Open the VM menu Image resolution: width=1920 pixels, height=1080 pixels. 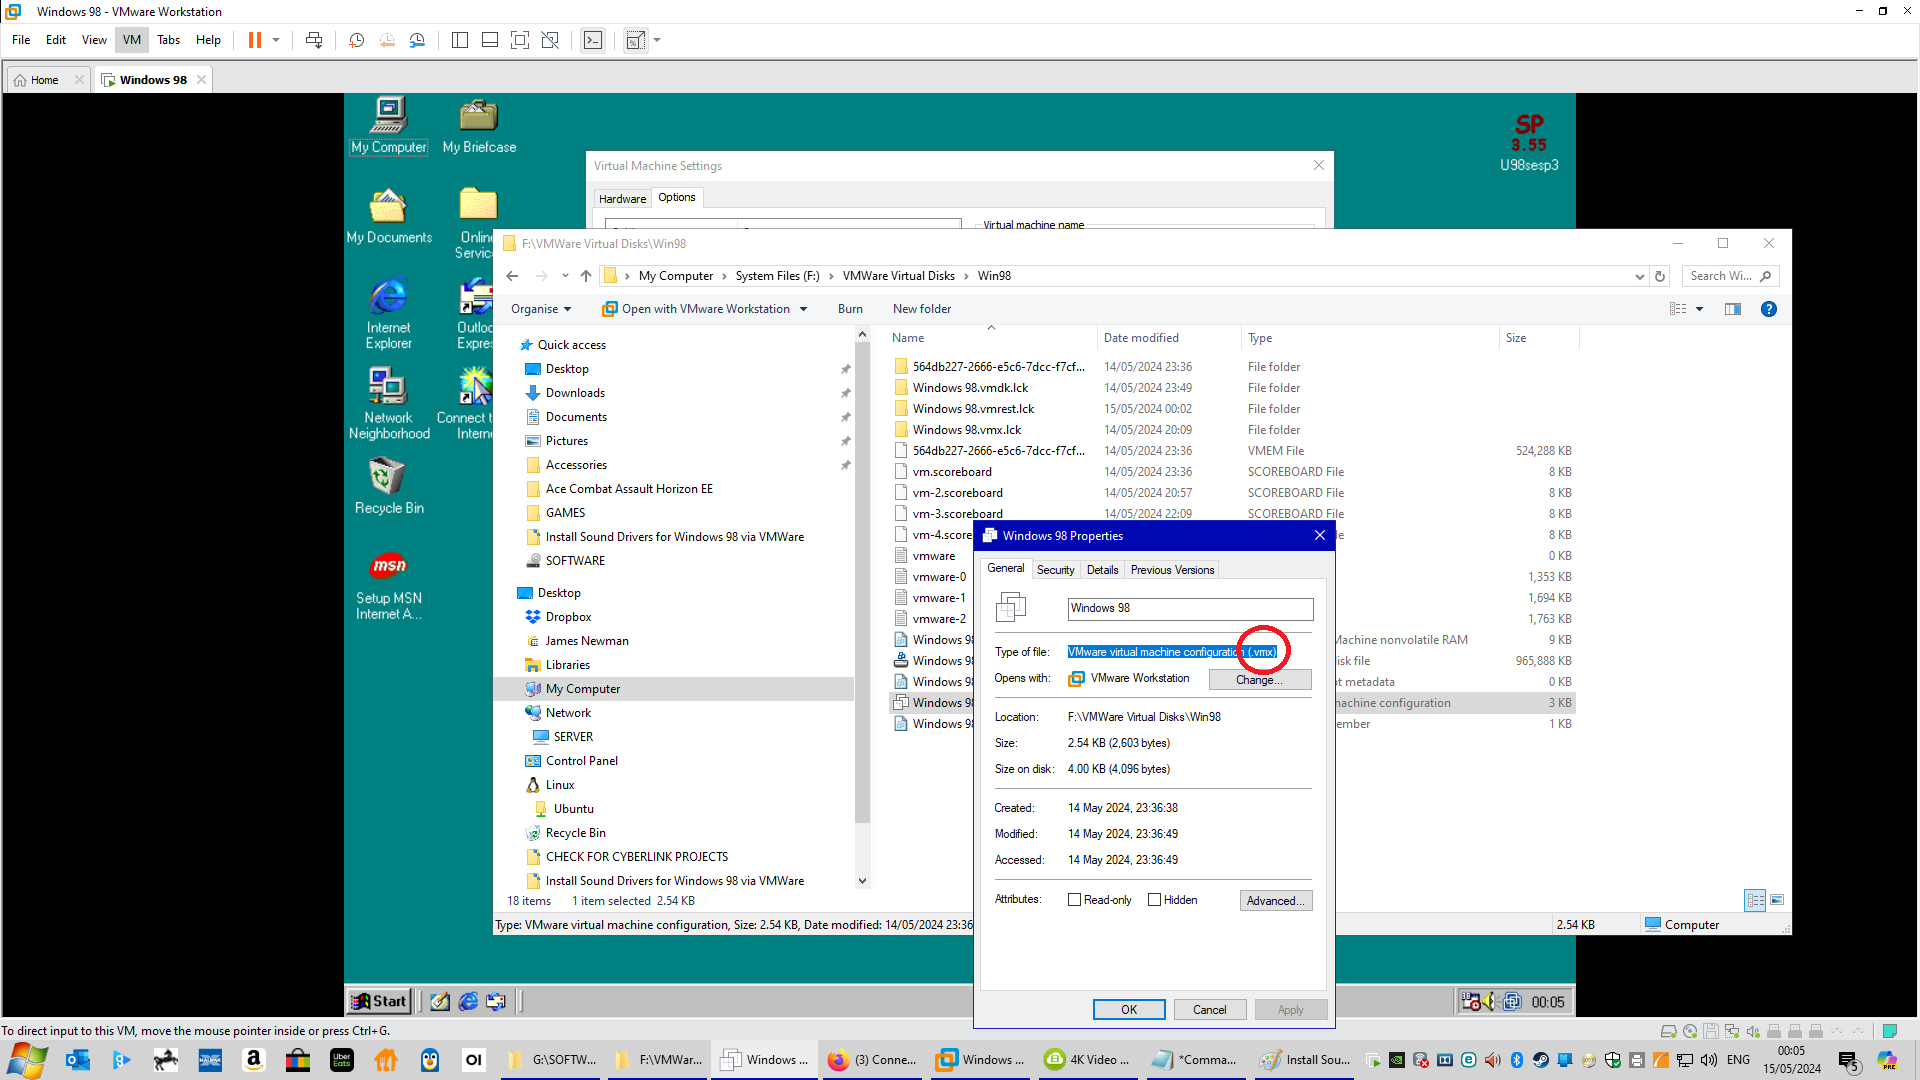132,40
